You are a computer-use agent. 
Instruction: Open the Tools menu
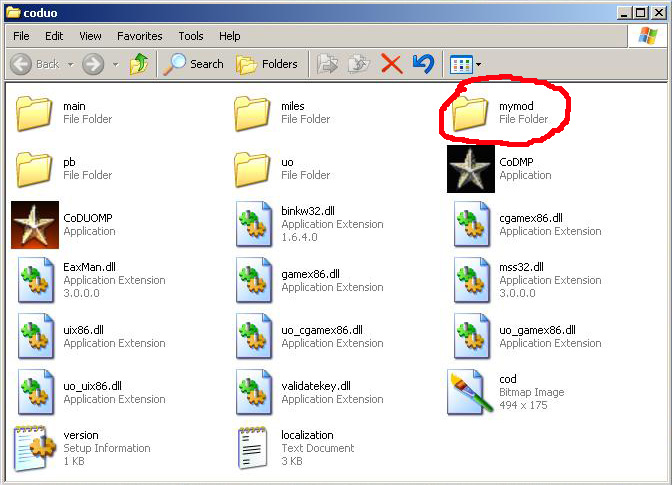tap(190, 36)
